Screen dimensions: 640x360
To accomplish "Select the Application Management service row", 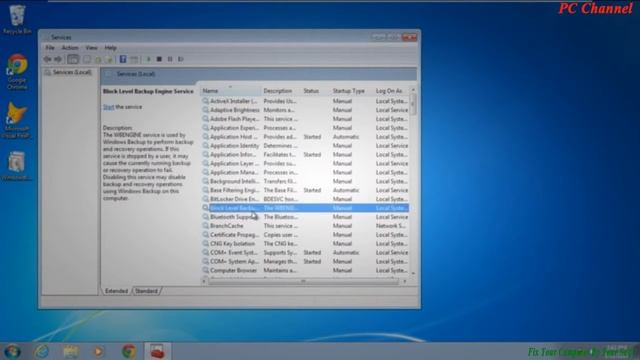I will tap(305, 172).
